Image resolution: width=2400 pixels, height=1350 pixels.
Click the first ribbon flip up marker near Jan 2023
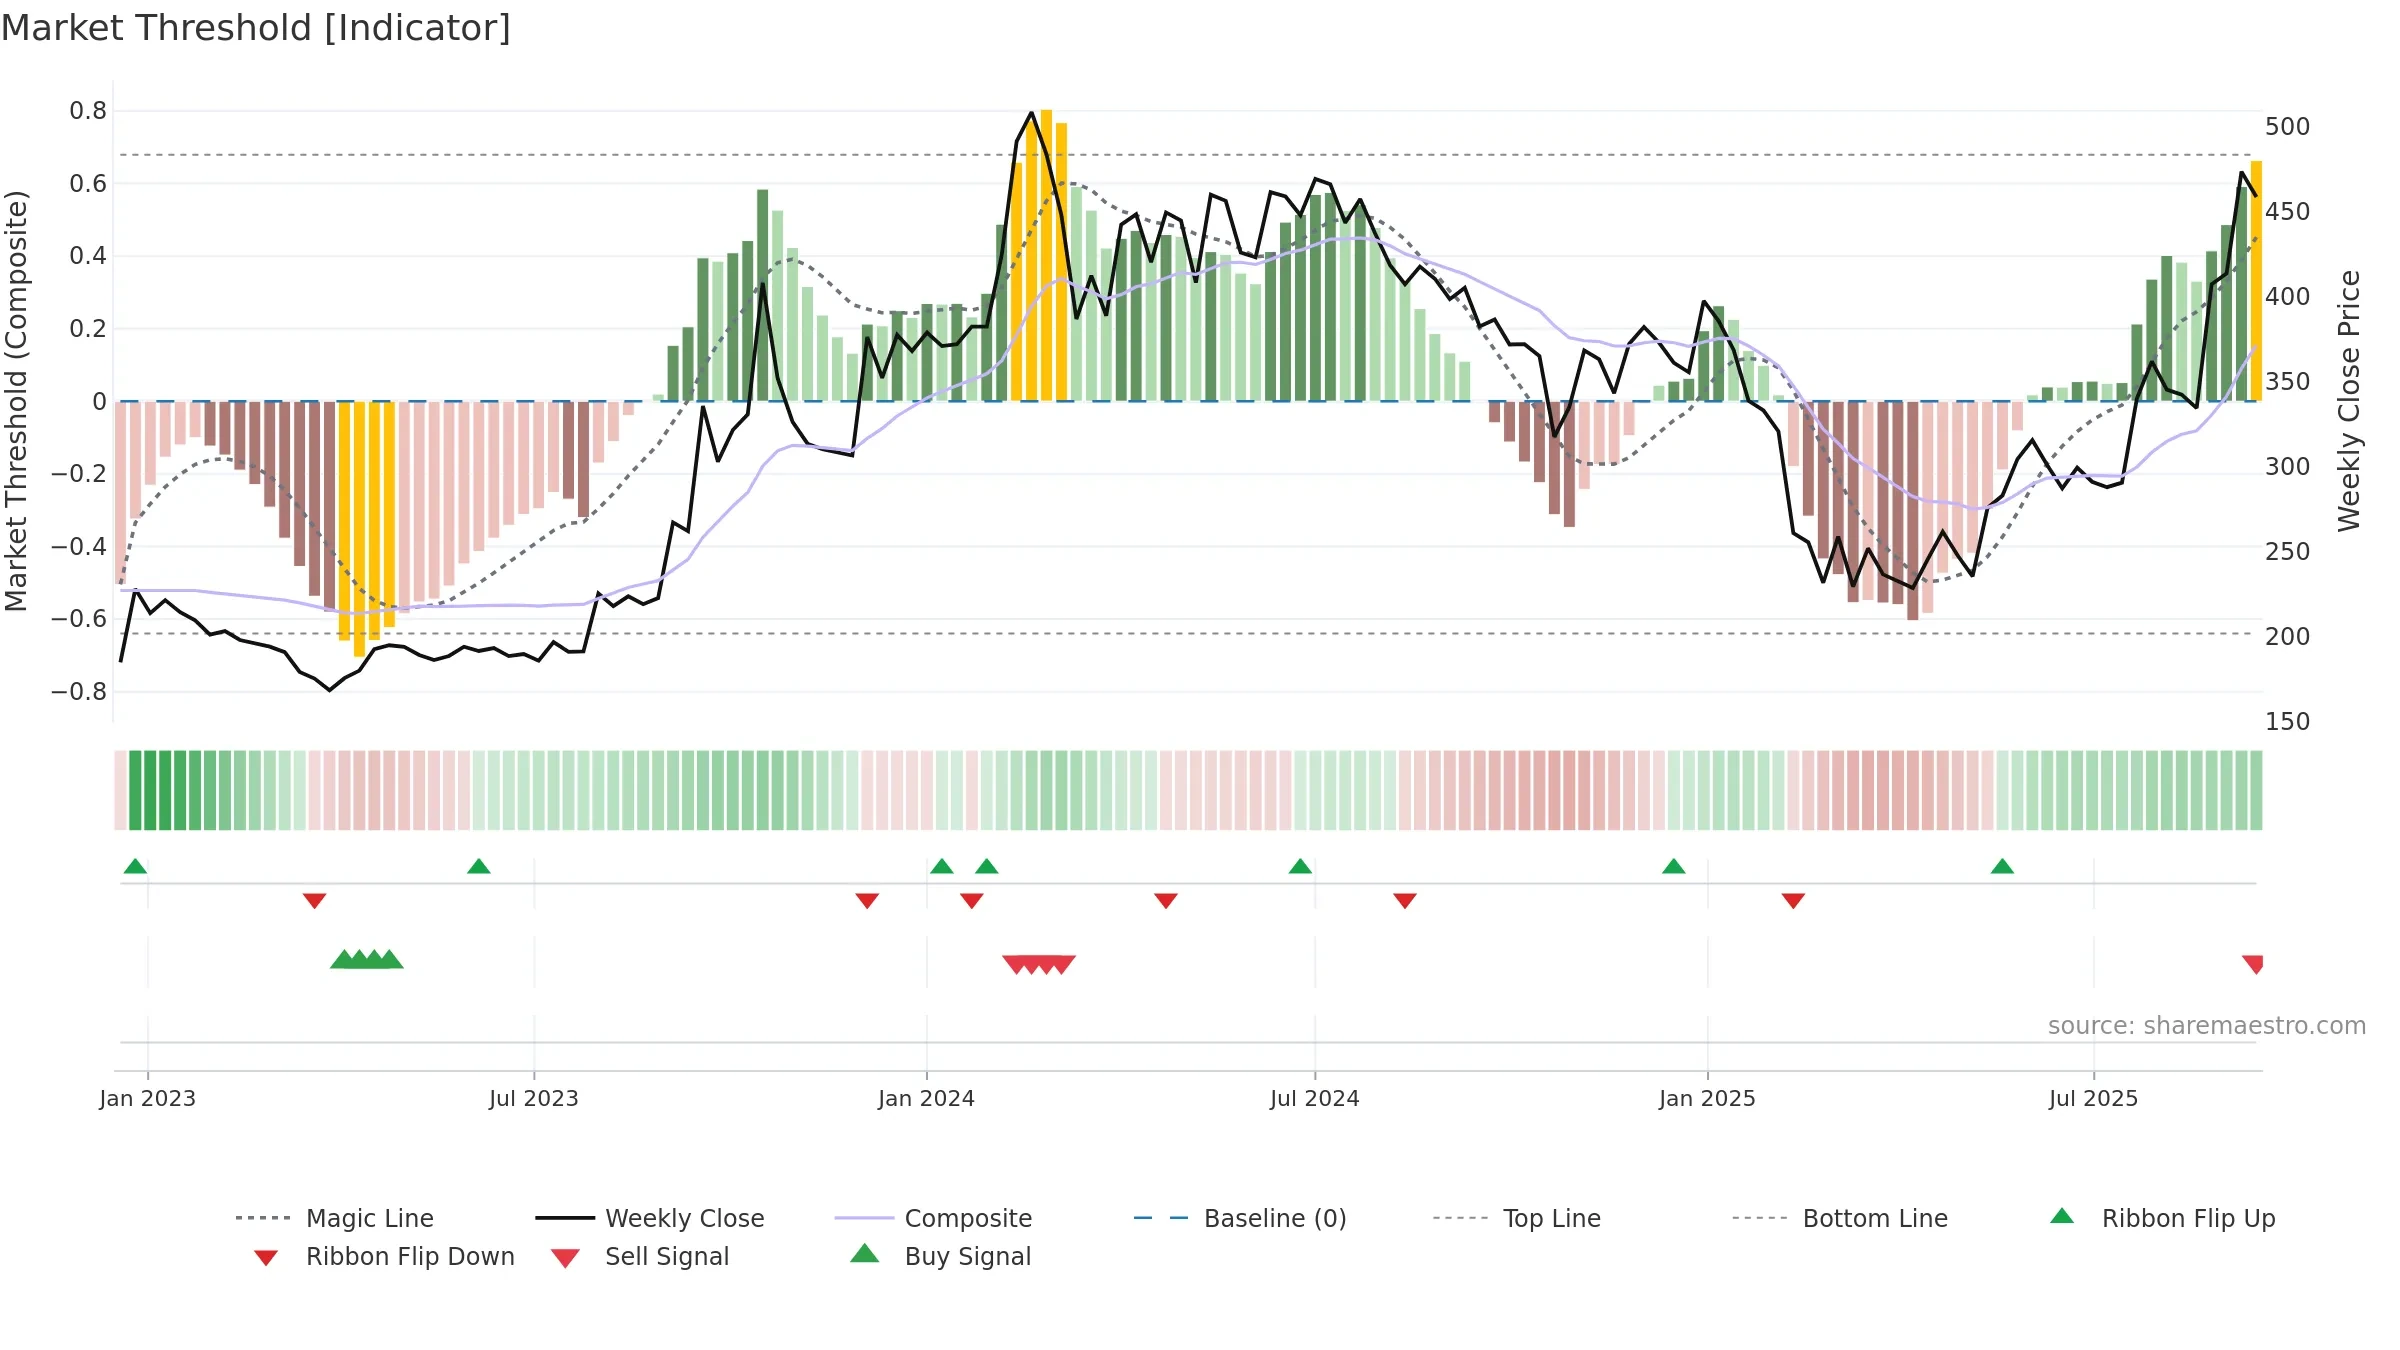[136, 866]
